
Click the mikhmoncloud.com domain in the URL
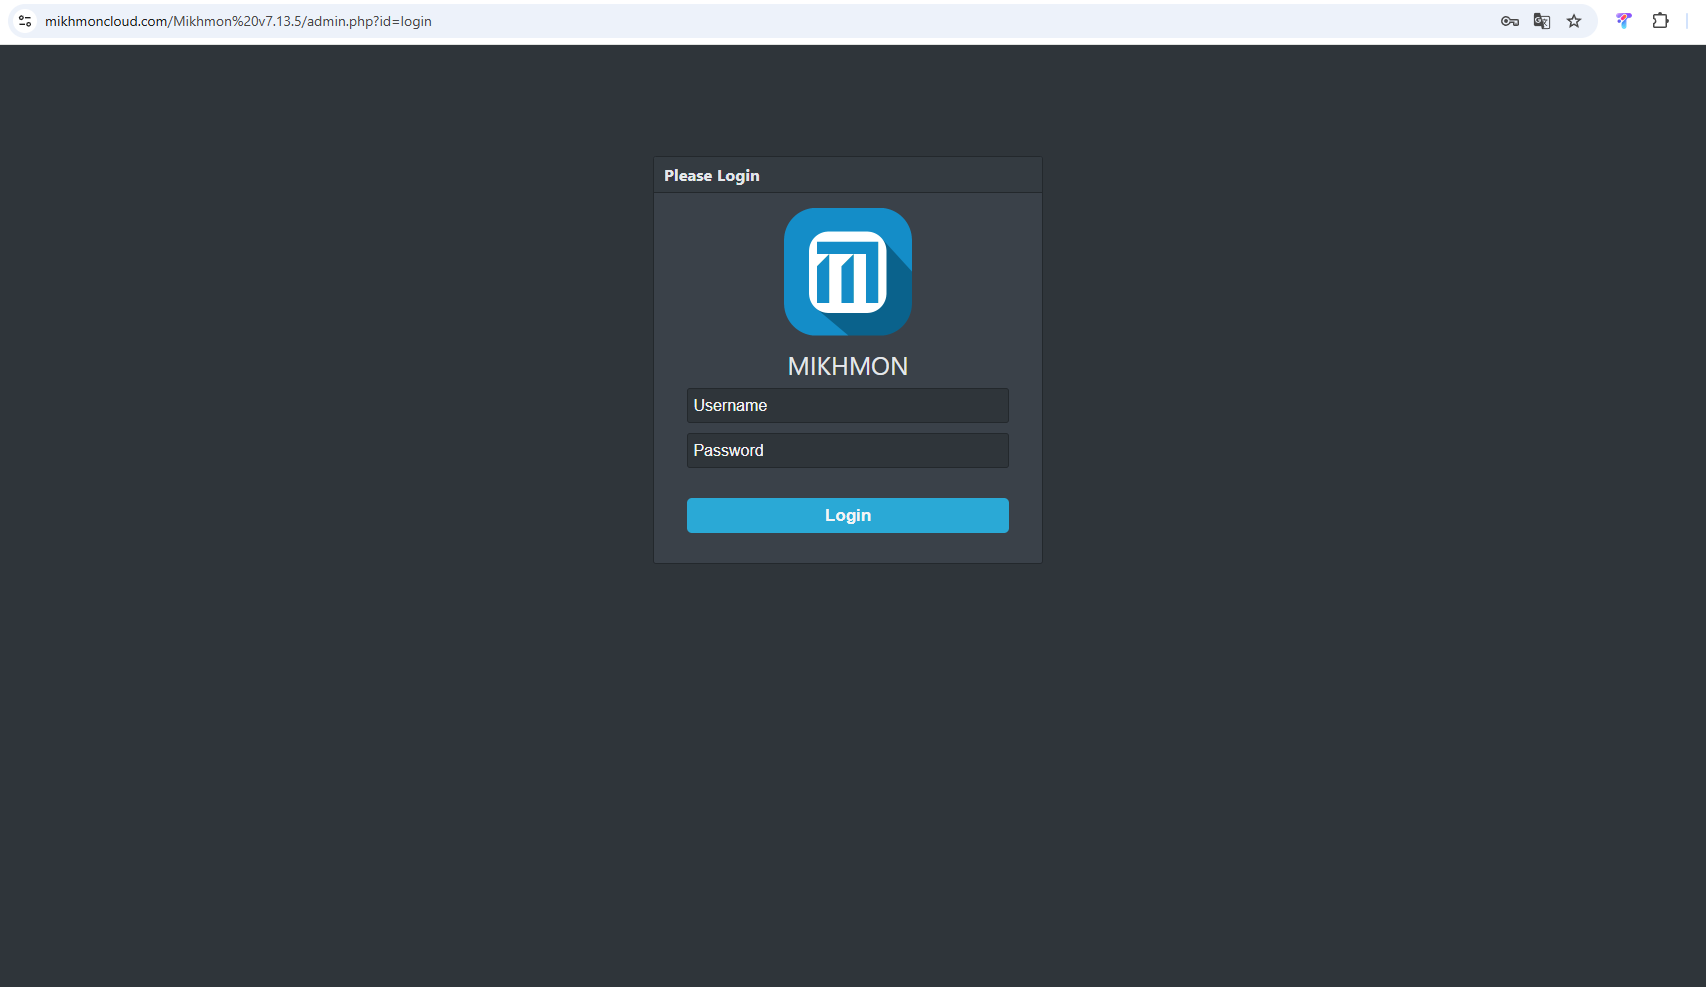[x=106, y=22]
